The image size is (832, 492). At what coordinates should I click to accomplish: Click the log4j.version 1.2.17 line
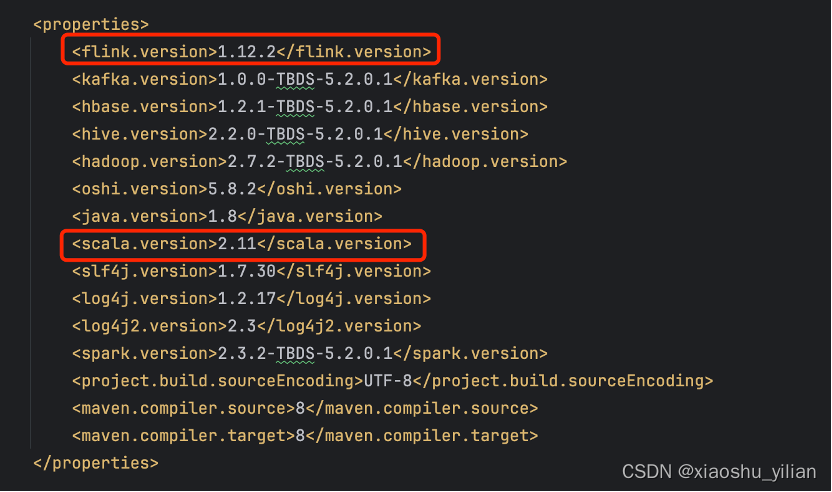tap(252, 299)
